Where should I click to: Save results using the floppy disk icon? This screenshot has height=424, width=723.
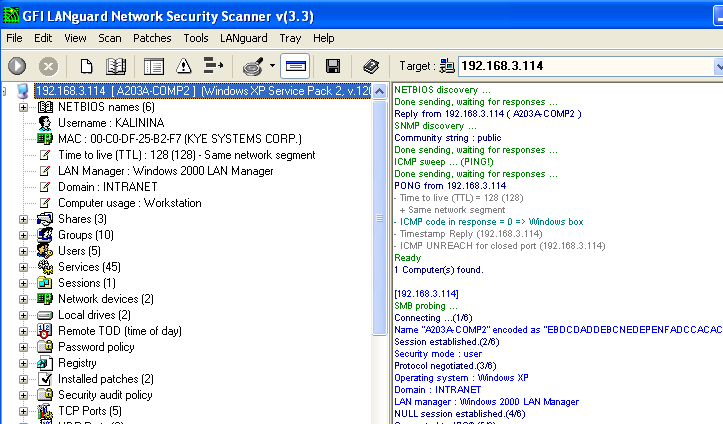(x=333, y=66)
